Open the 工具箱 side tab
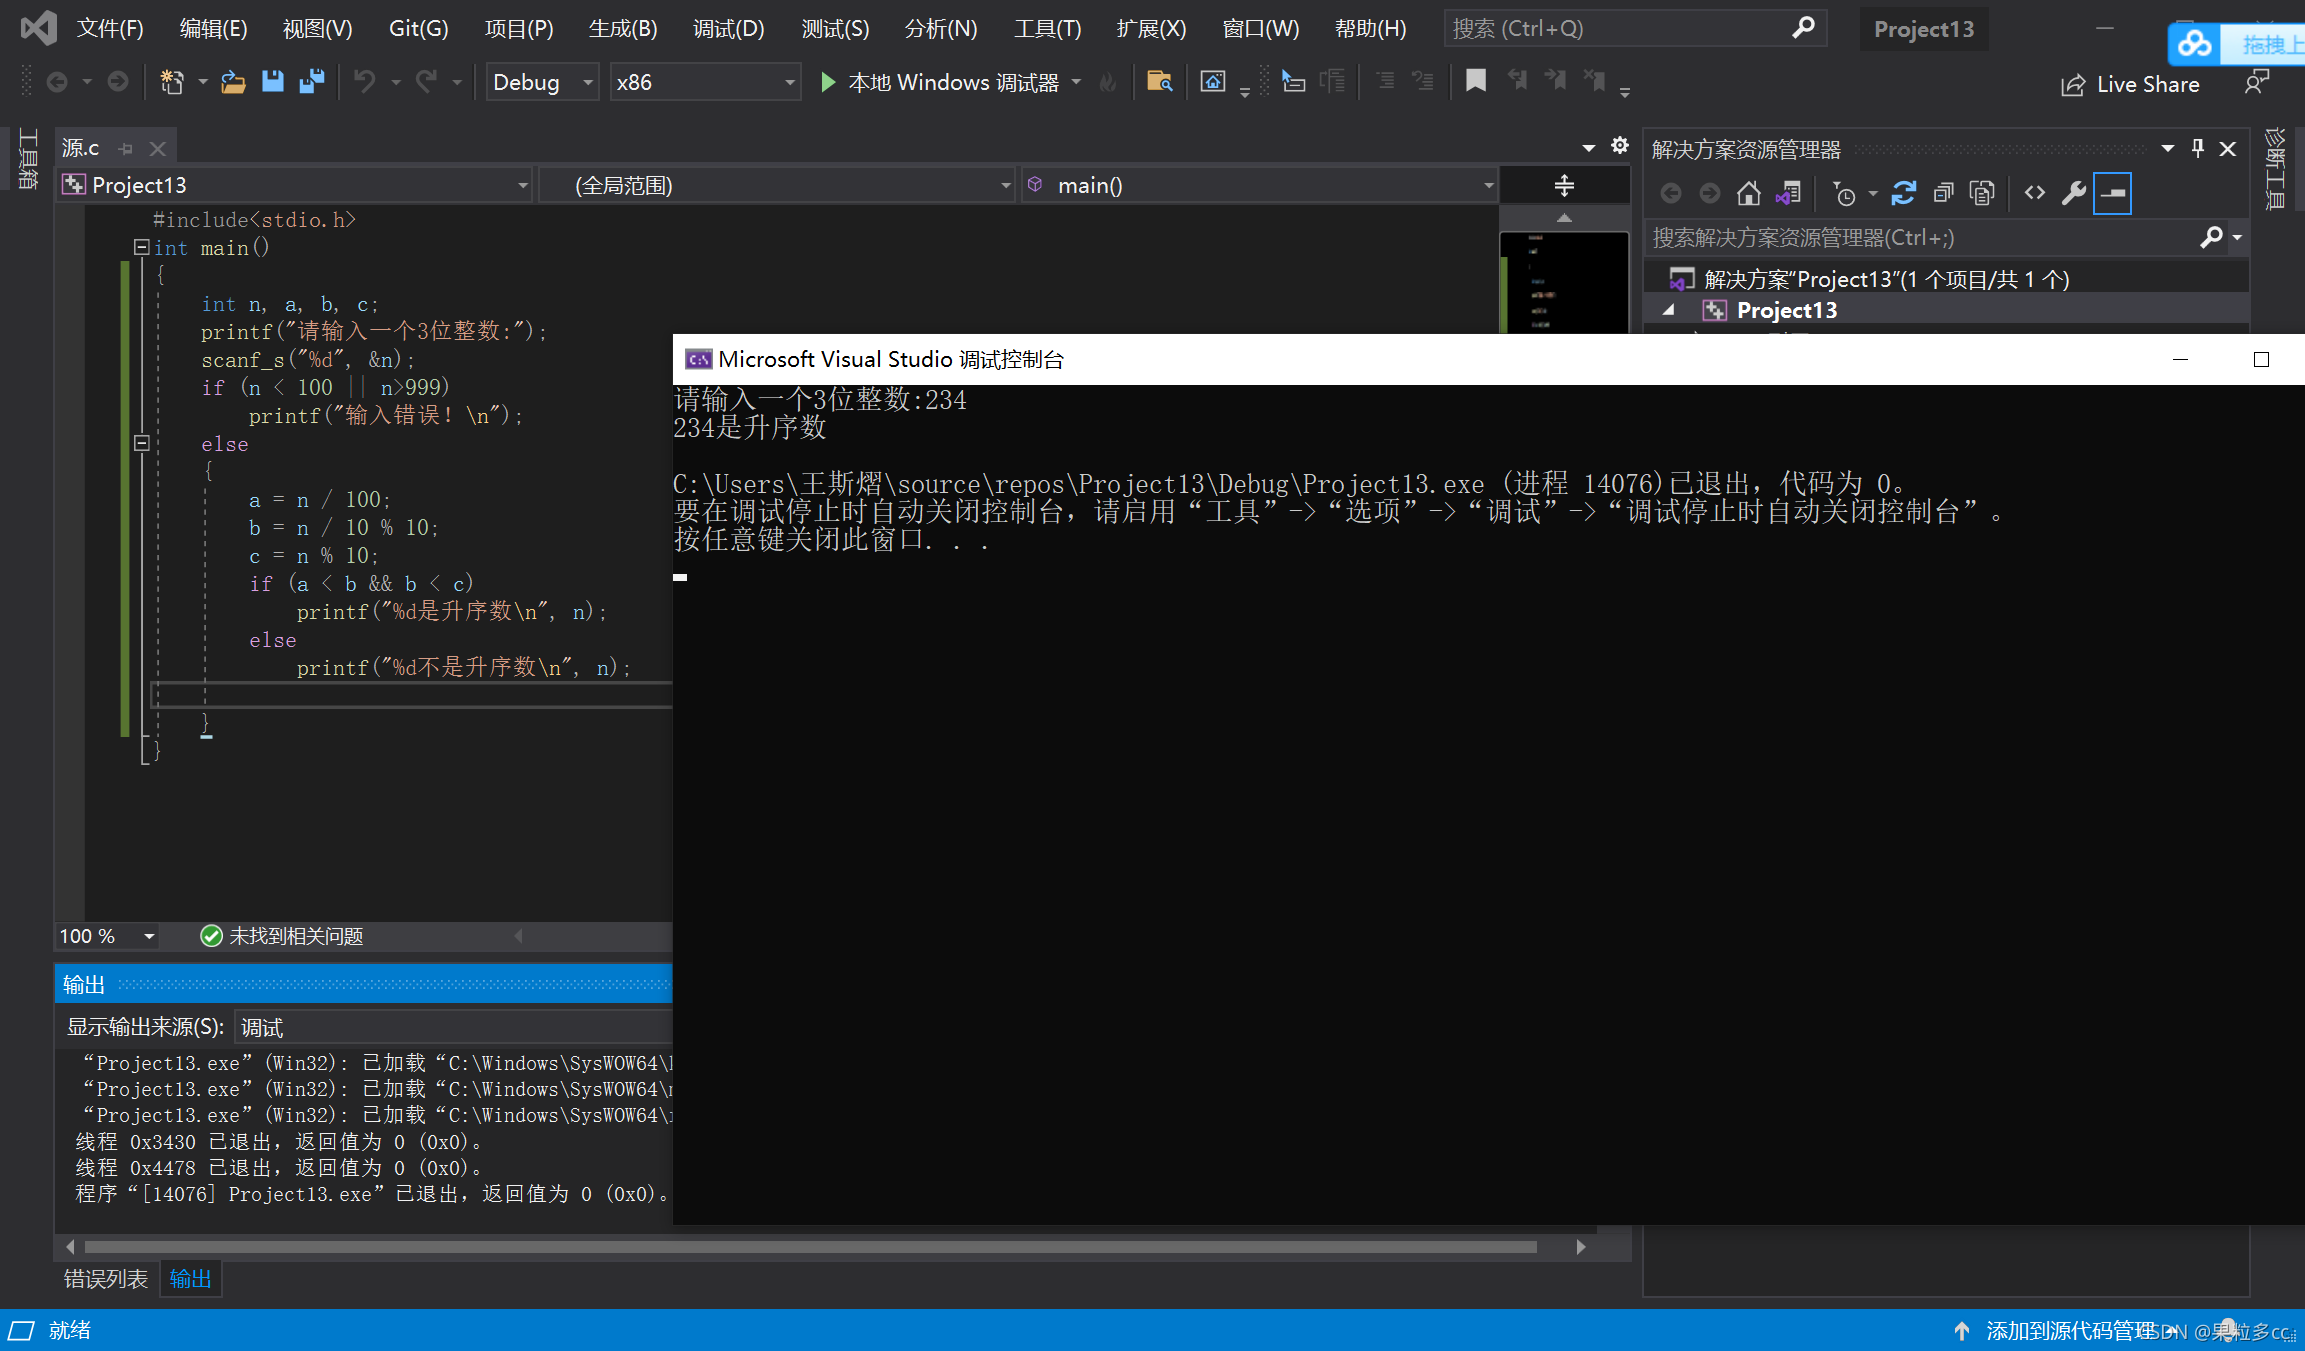 pos(28,158)
